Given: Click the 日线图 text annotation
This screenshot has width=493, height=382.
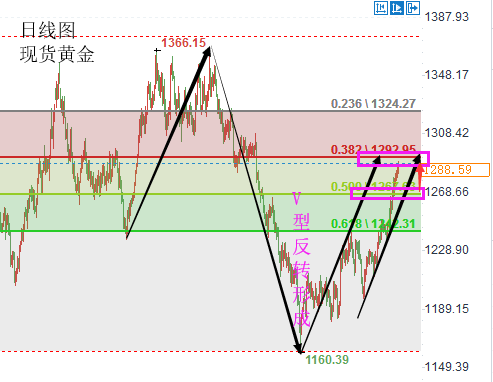Looking at the screenshot, I should 48,30.
